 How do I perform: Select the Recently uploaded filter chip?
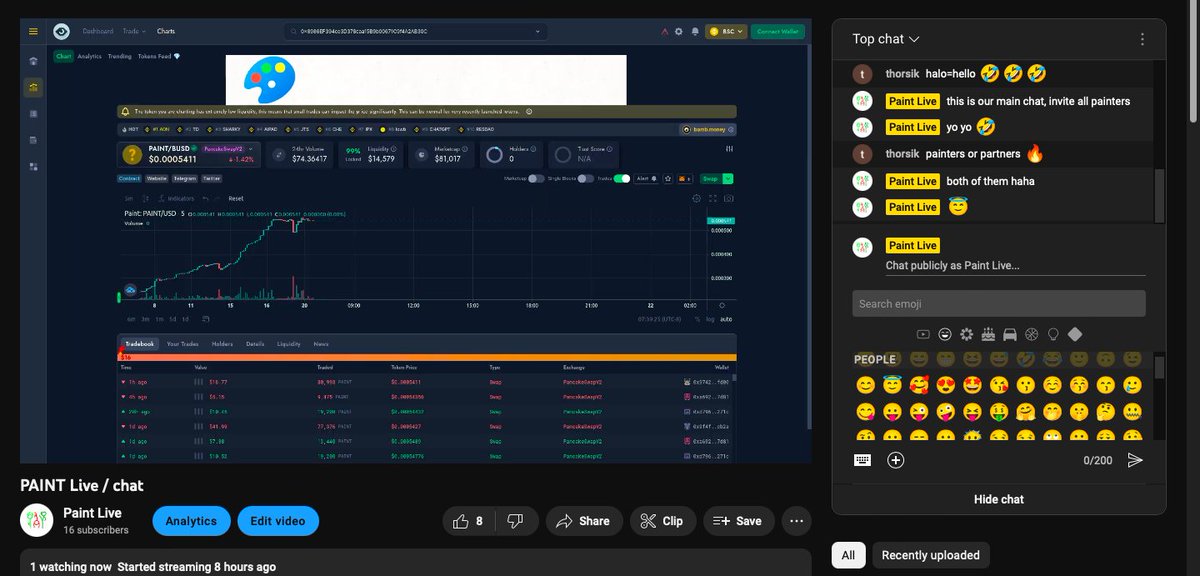point(931,555)
